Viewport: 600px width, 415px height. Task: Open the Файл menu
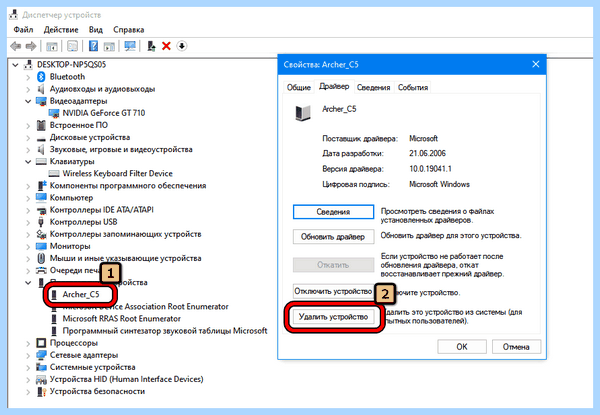(23, 30)
